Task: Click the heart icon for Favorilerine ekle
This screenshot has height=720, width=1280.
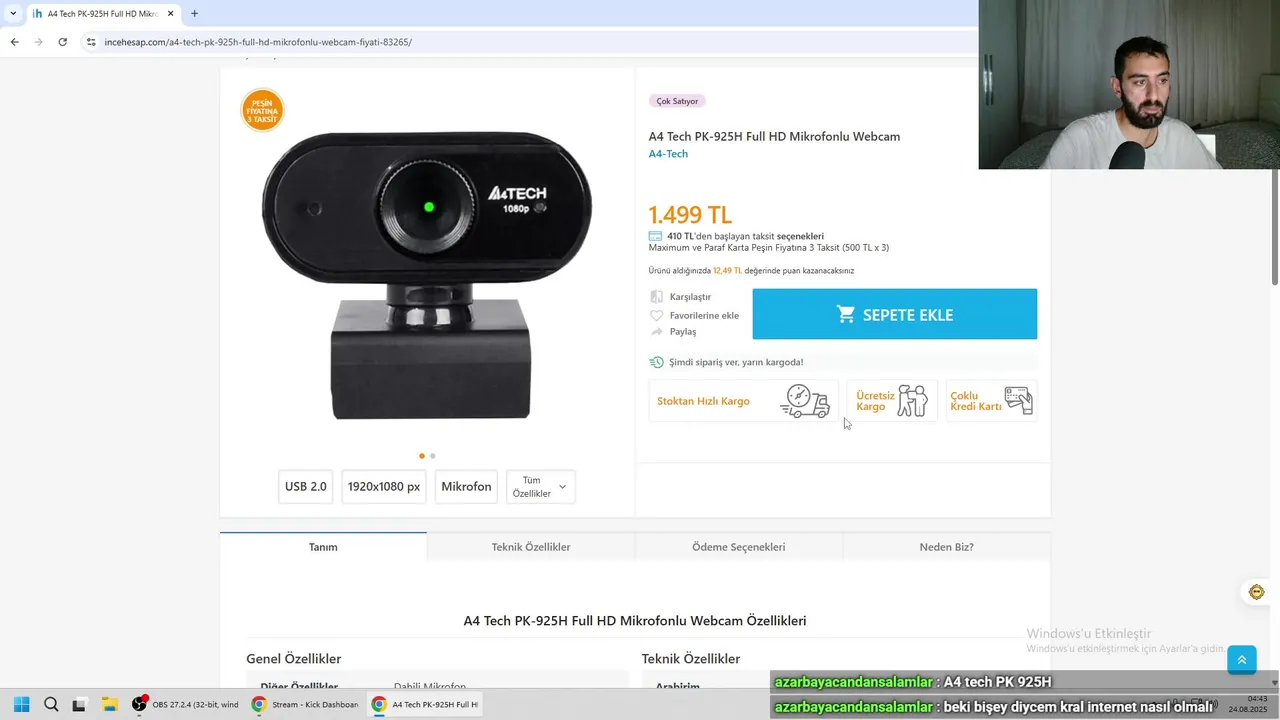Action: (x=656, y=315)
